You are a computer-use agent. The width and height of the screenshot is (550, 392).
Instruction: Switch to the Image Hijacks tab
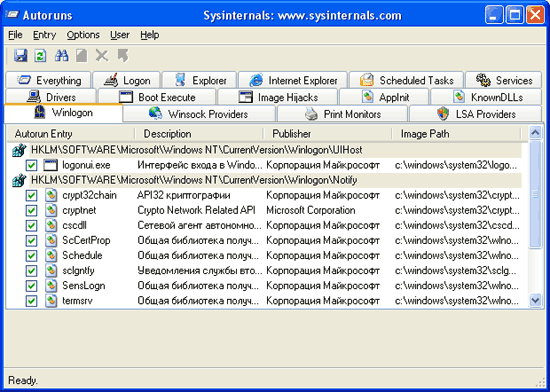pyautogui.click(x=277, y=97)
